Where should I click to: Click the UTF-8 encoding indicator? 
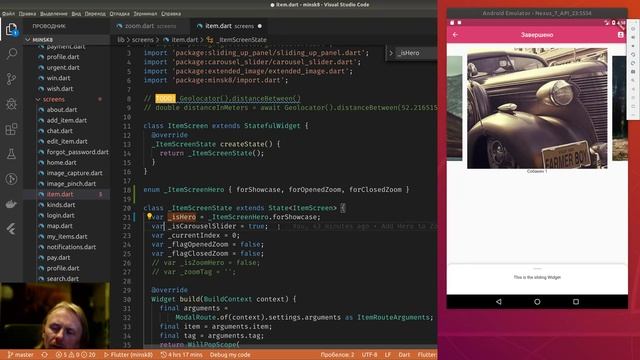click(x=369, y=355)
